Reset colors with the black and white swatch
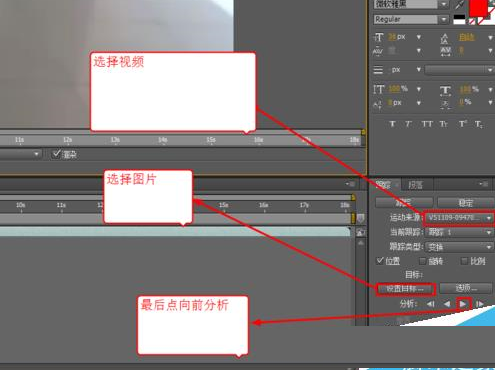 pos(459,19)
